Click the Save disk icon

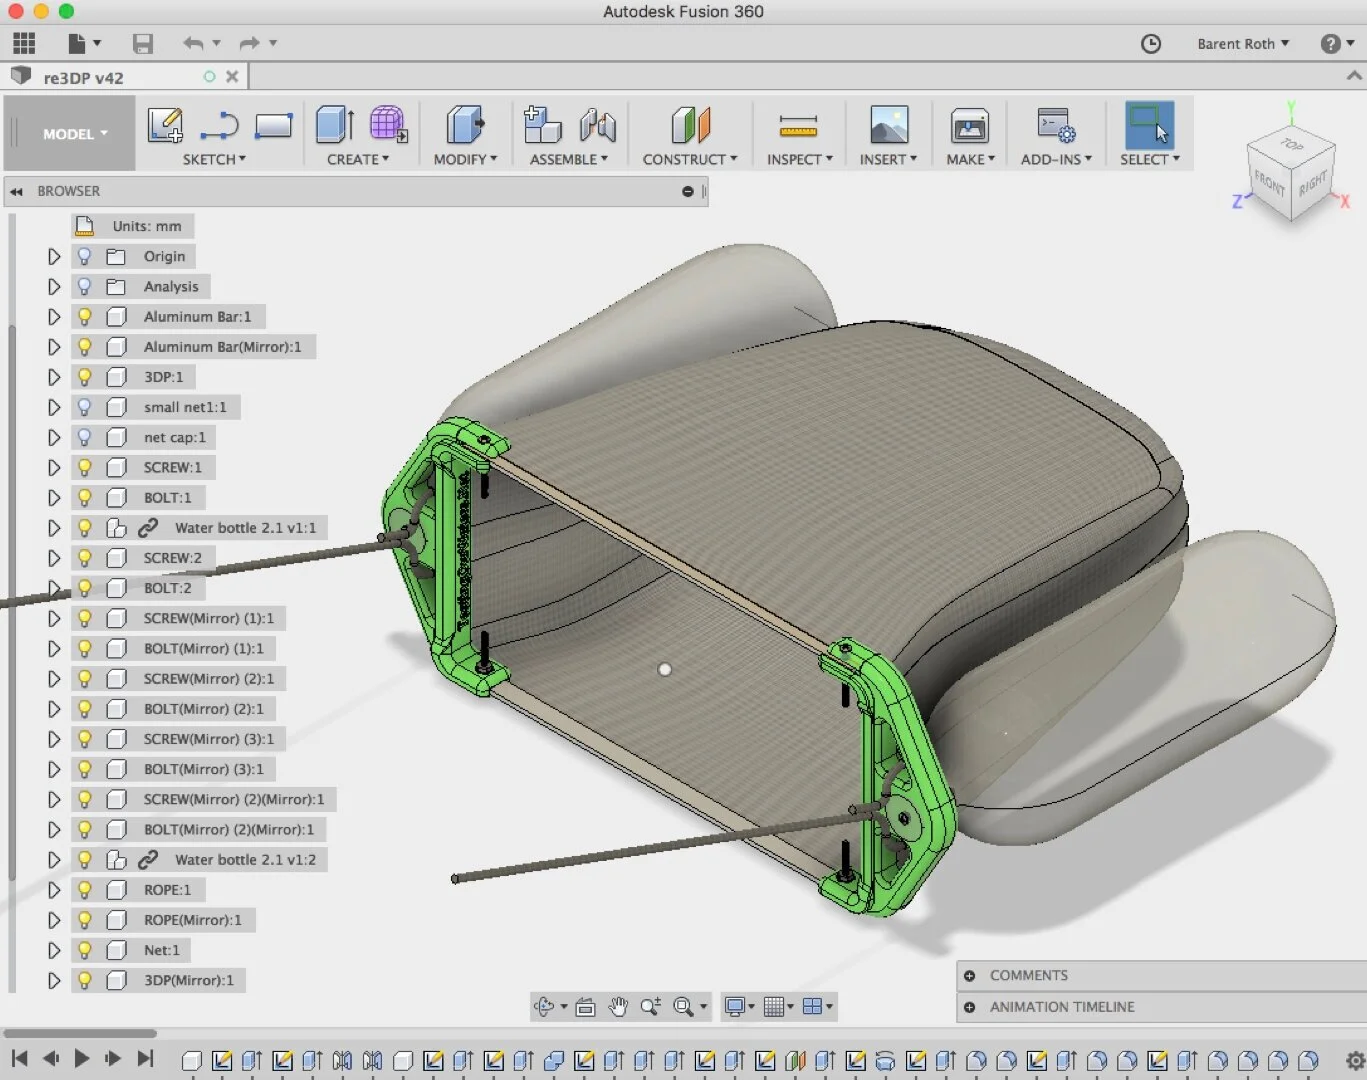[x=143, y=43]
